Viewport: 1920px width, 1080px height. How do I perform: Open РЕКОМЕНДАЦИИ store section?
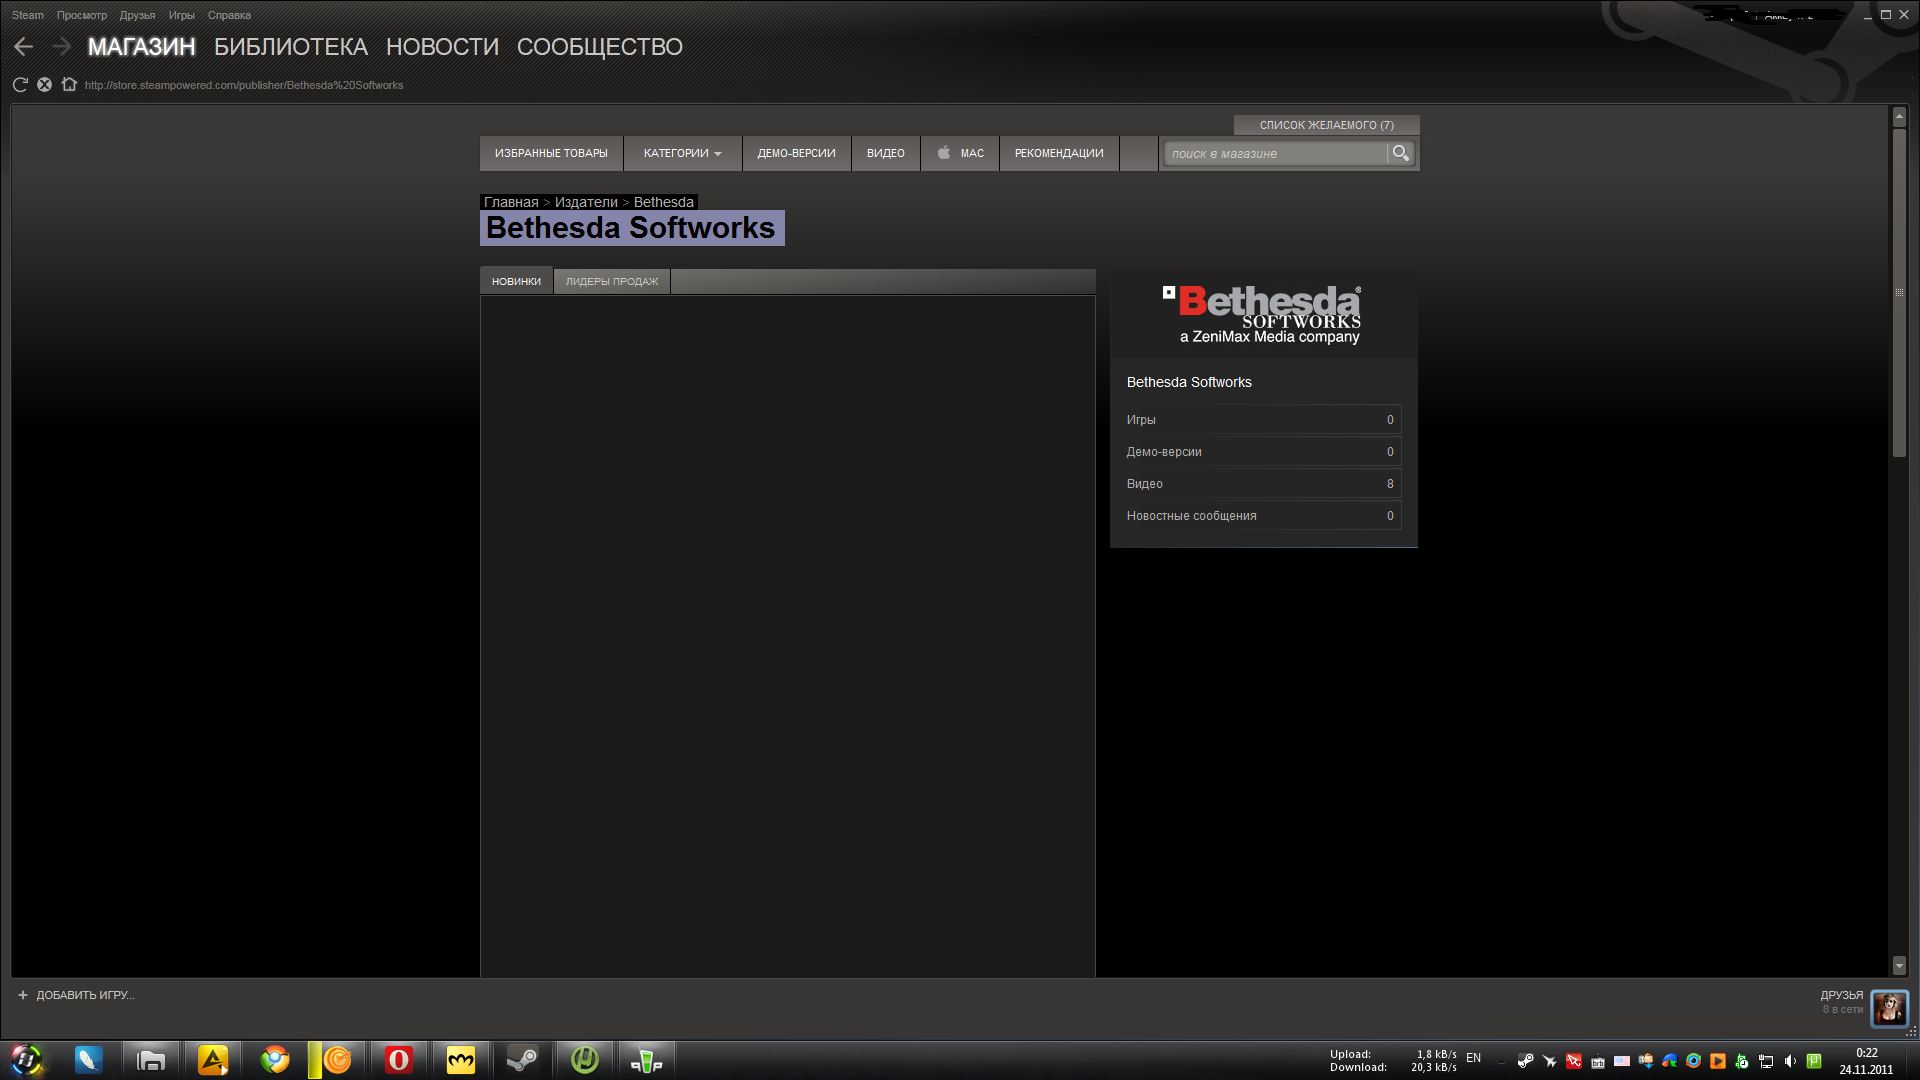tap(1059, 153)
